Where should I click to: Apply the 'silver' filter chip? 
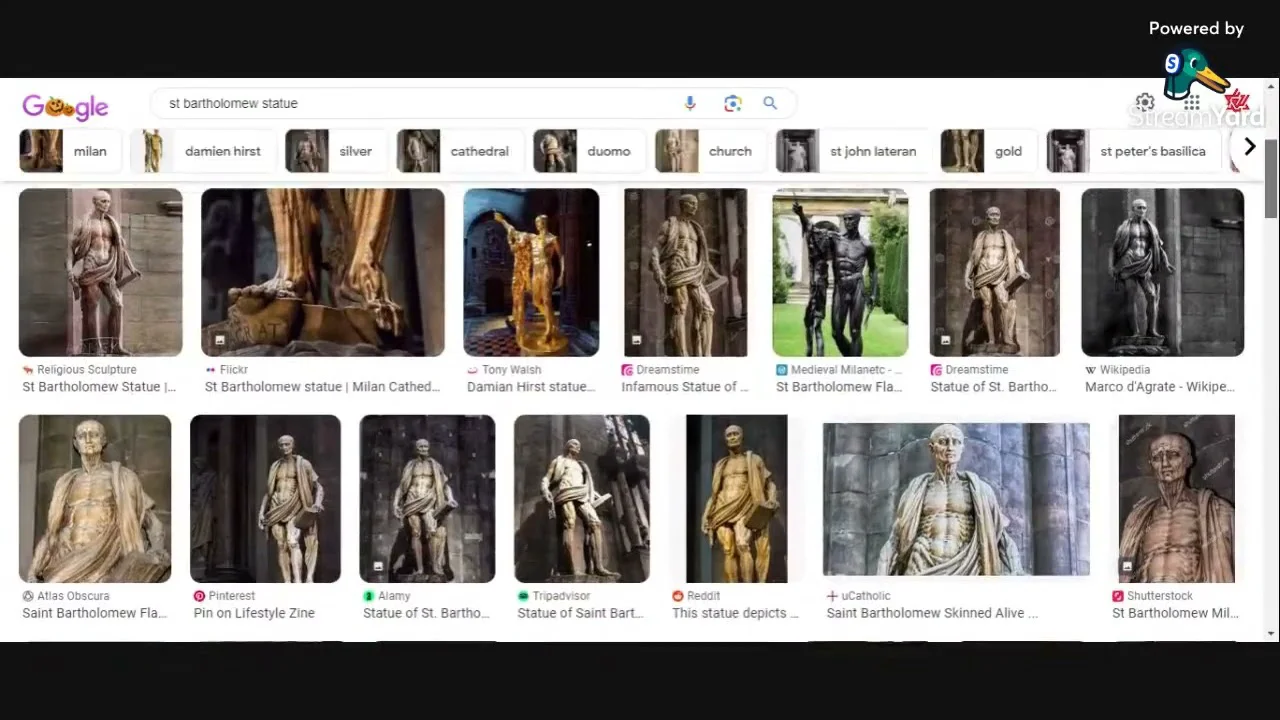tap(334, 151)
